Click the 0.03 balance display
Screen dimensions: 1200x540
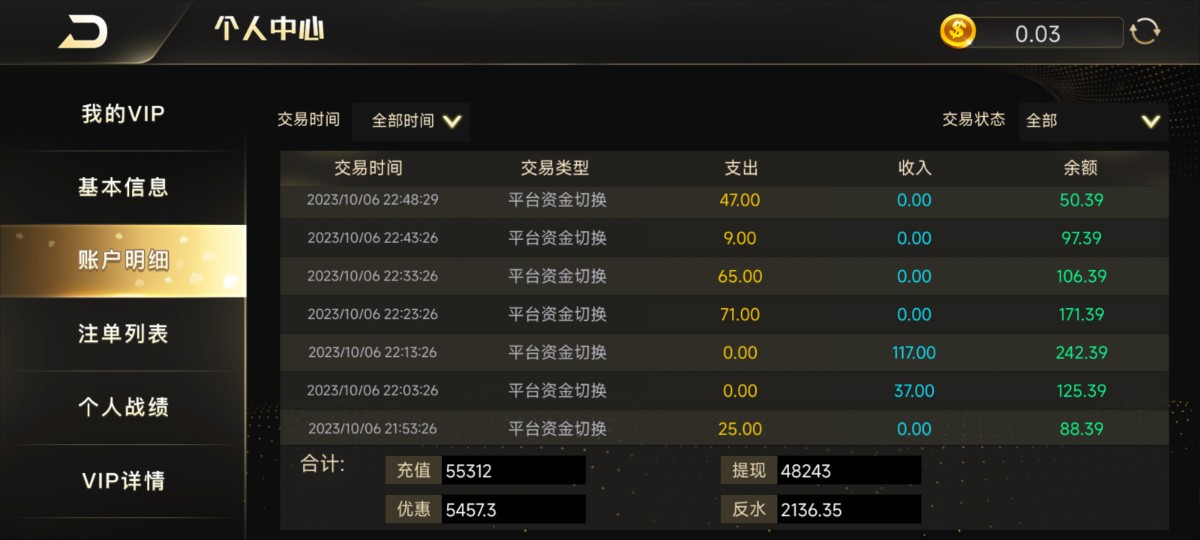(x=1040, y=34)
